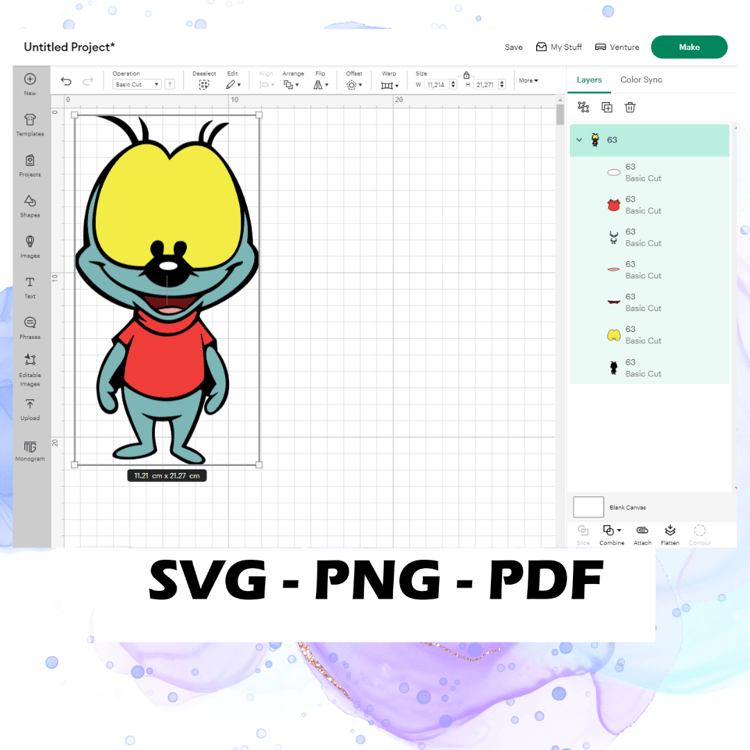Click the canvas vertical scrollbar

coord(560,115)
